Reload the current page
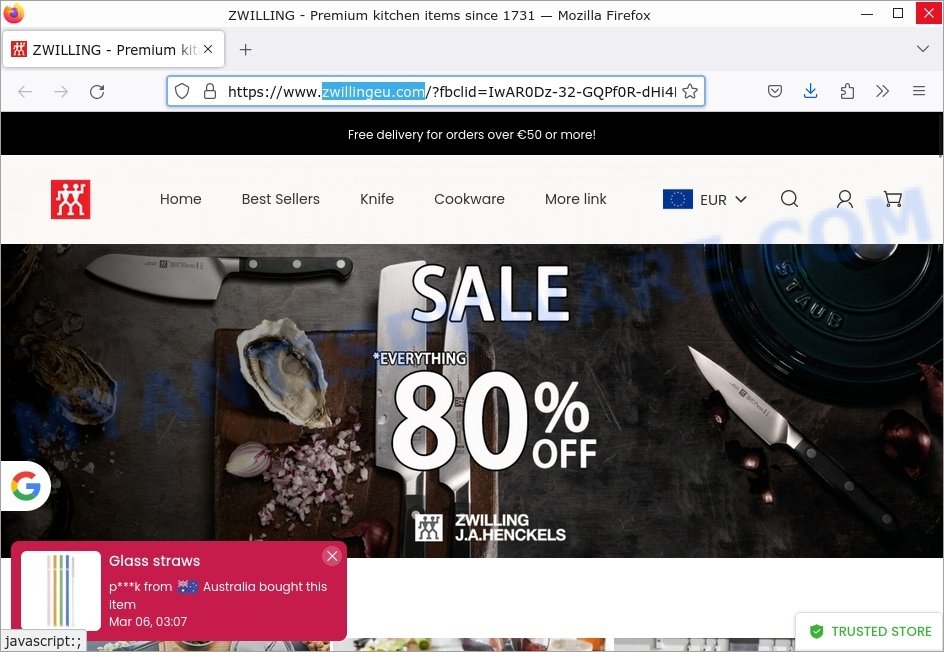The image size is (944, 652). click(97, 92)
